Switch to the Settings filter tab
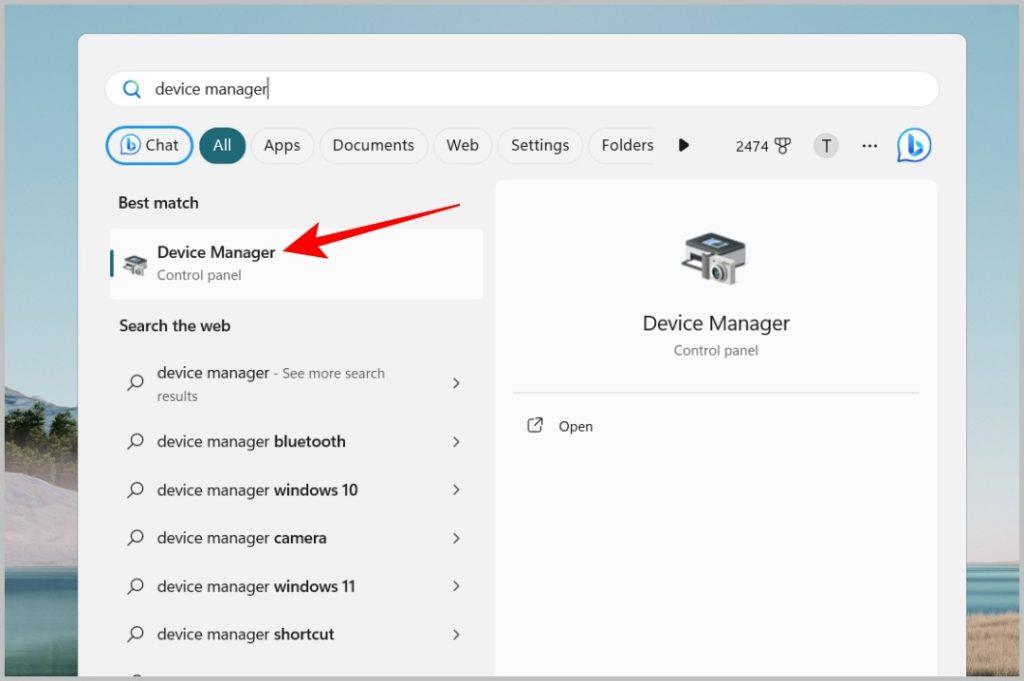Viewport: 1024px width, 681px height. click(x=540, y=145)
